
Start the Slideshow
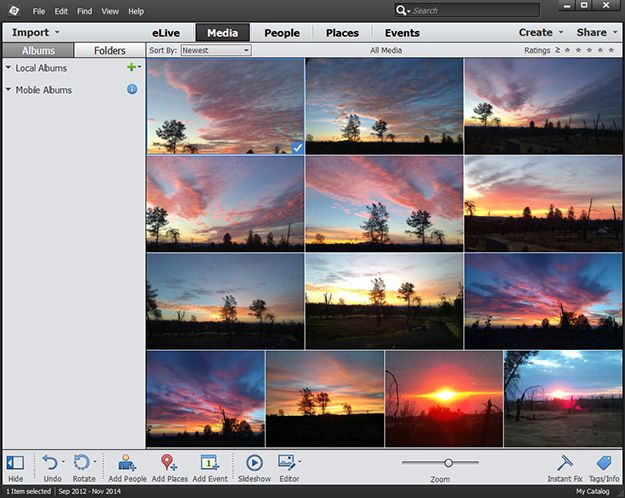coord(254,463)
